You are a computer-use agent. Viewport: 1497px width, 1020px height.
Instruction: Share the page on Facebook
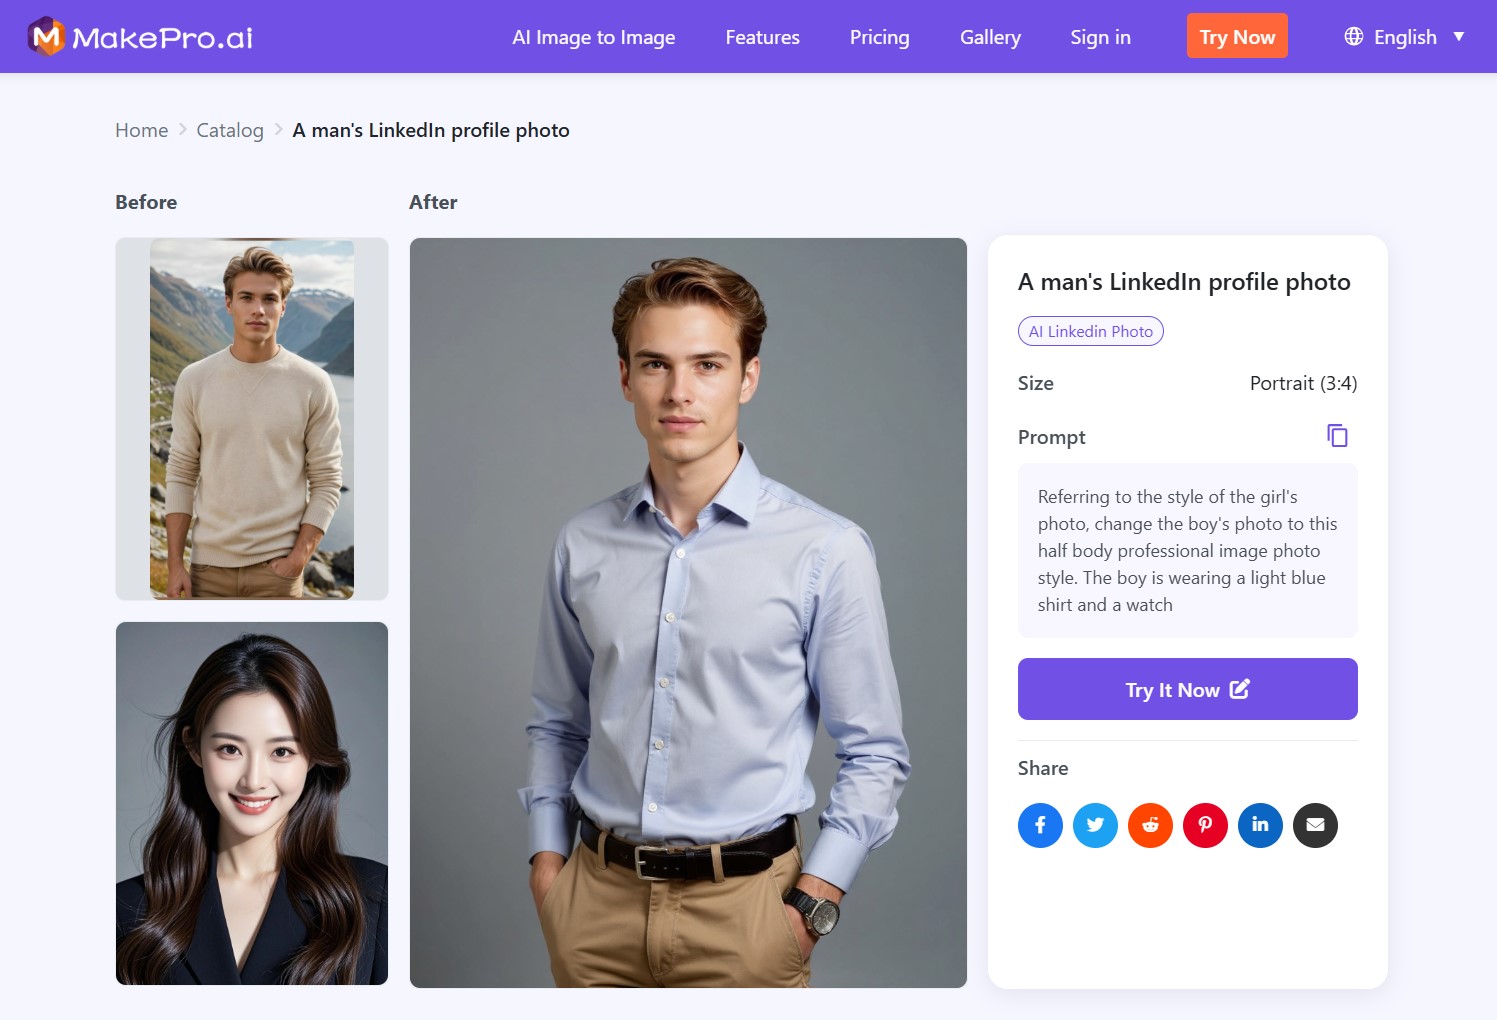click(1040, 825)
